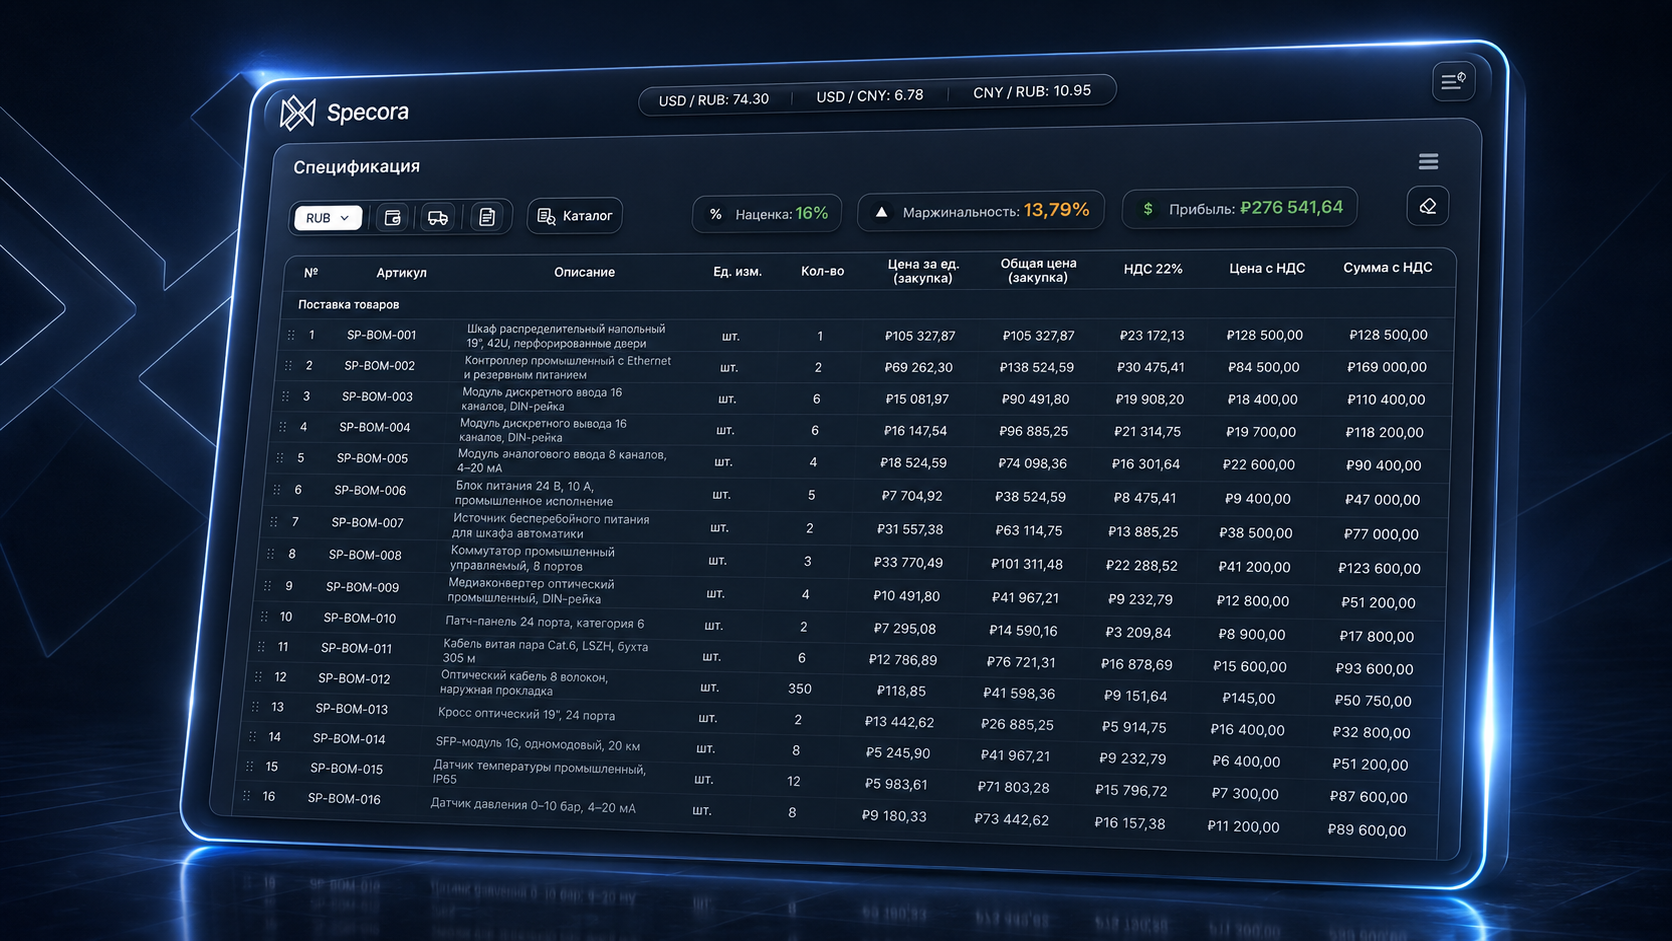Image resolution: width=1672 pixels, height=941 pixels.
Task: Click the Specora logo
Action: 344,112
